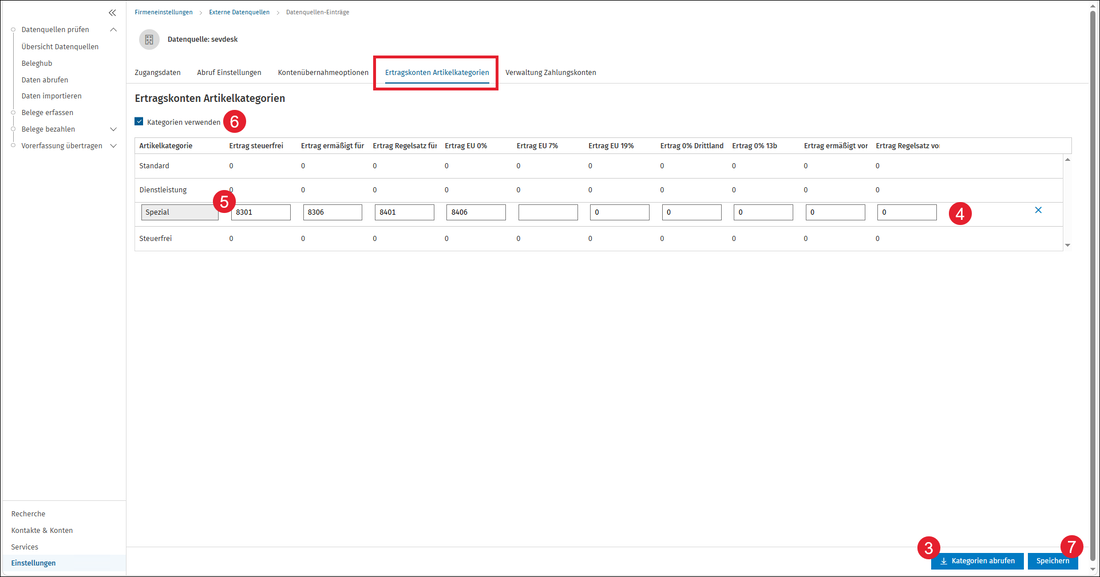This screenshot has width=1100, height=577.
Task: Collapse the sidebar with double-chevron icon
Action: click(112, 13)
